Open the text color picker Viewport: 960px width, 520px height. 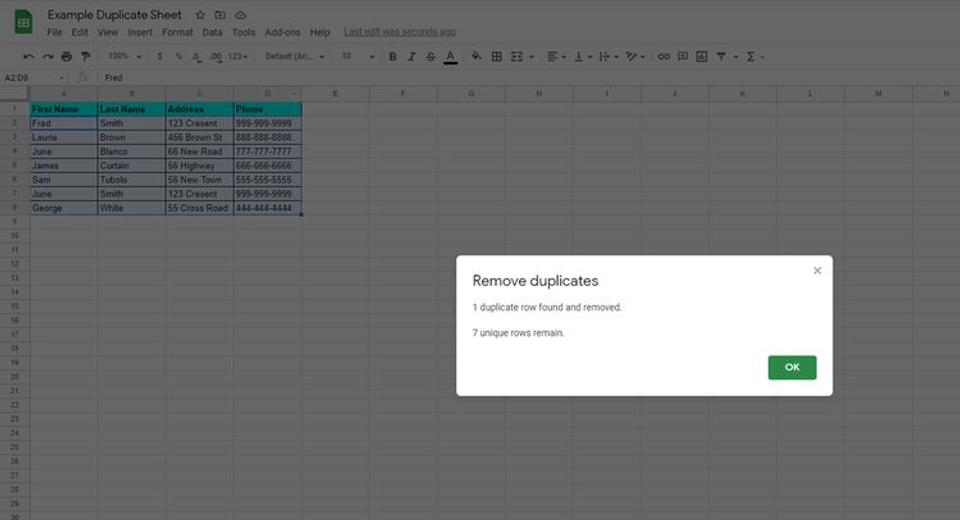point(451,57)
